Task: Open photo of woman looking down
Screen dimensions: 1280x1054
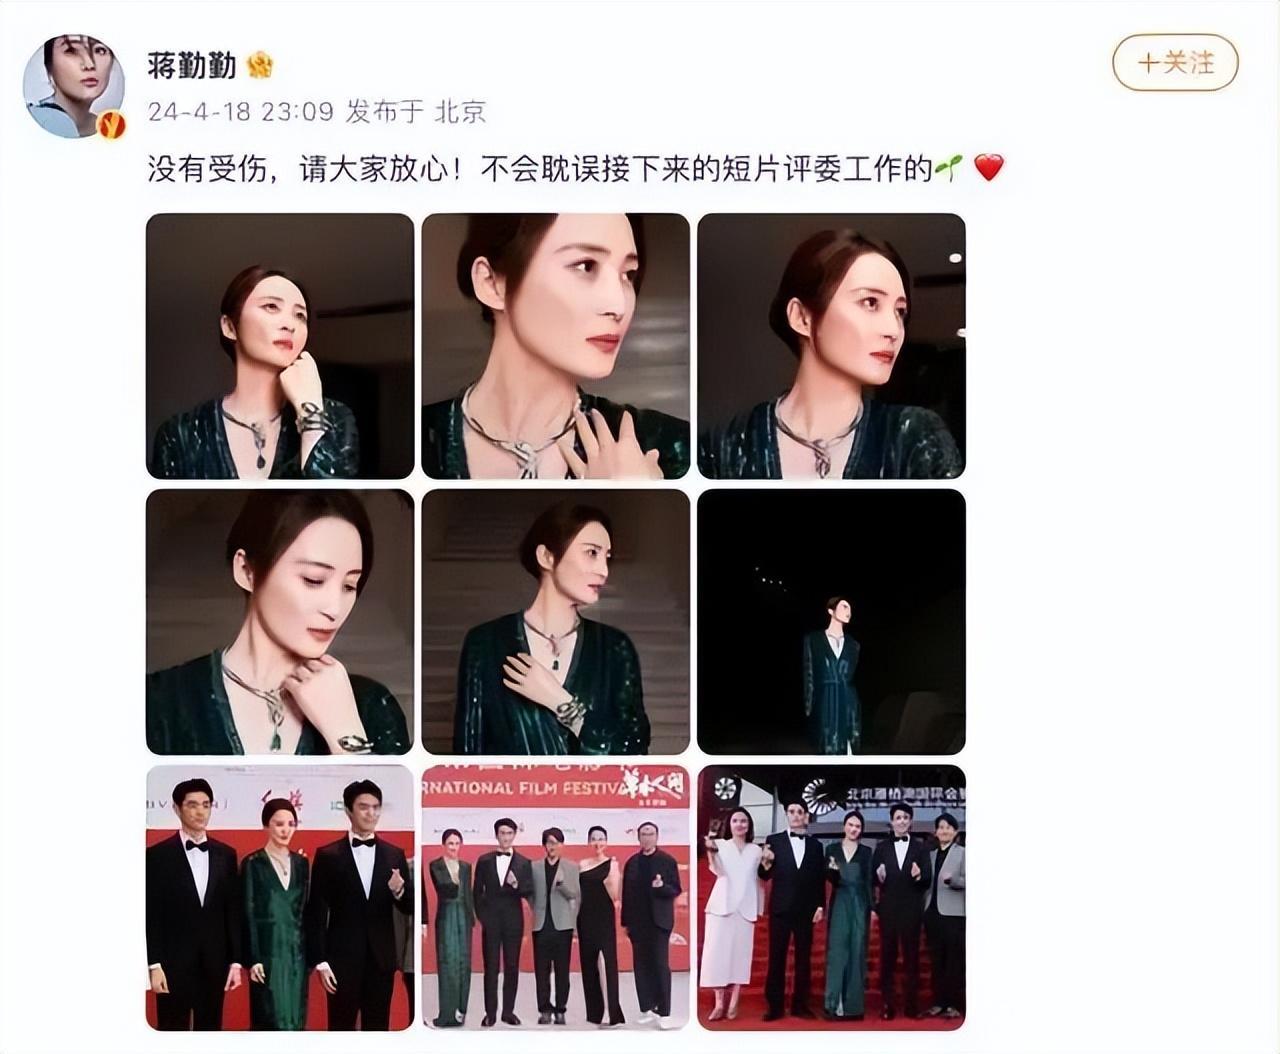Action: 280,621
